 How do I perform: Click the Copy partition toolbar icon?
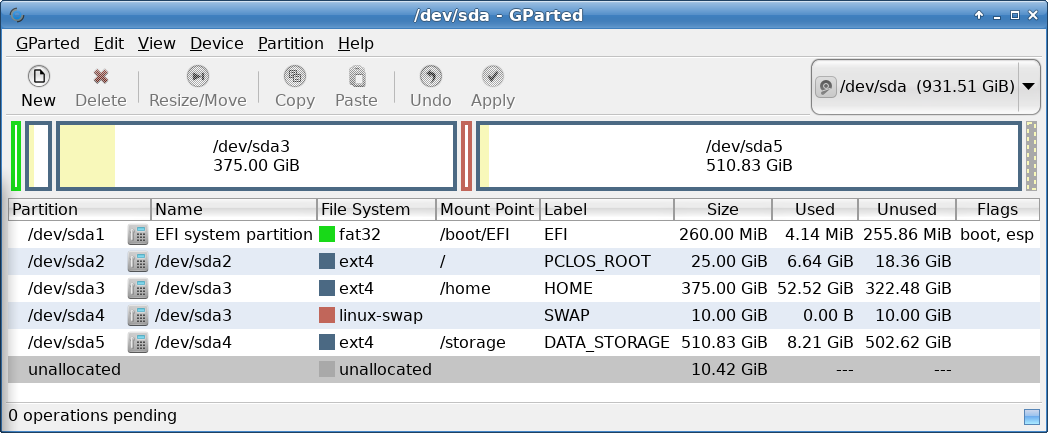click(295, 76)
